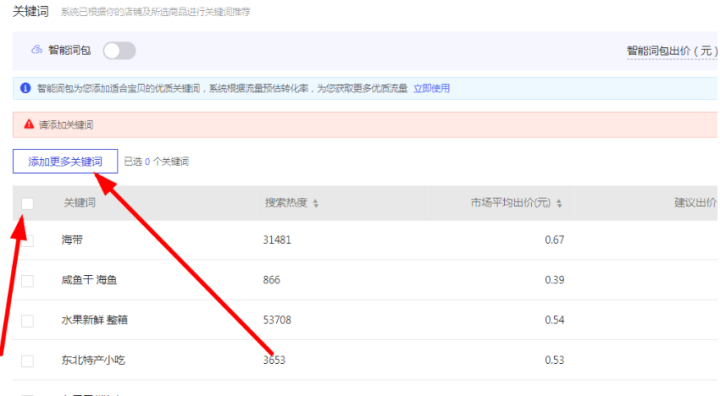Click average bid value 0.54
The width and height of the screenshot is (720, 396).
(x=554, y=320)
